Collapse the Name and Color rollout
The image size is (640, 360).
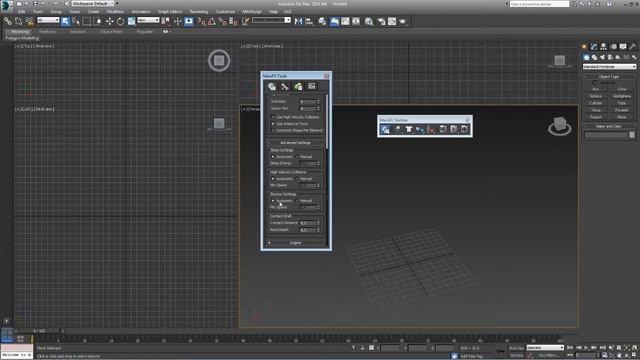609,127
